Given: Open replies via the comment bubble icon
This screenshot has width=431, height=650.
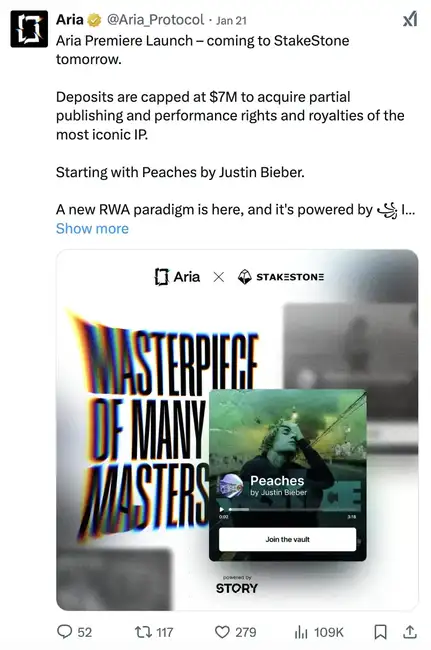Looking at the screenshot, I should 64,632.
